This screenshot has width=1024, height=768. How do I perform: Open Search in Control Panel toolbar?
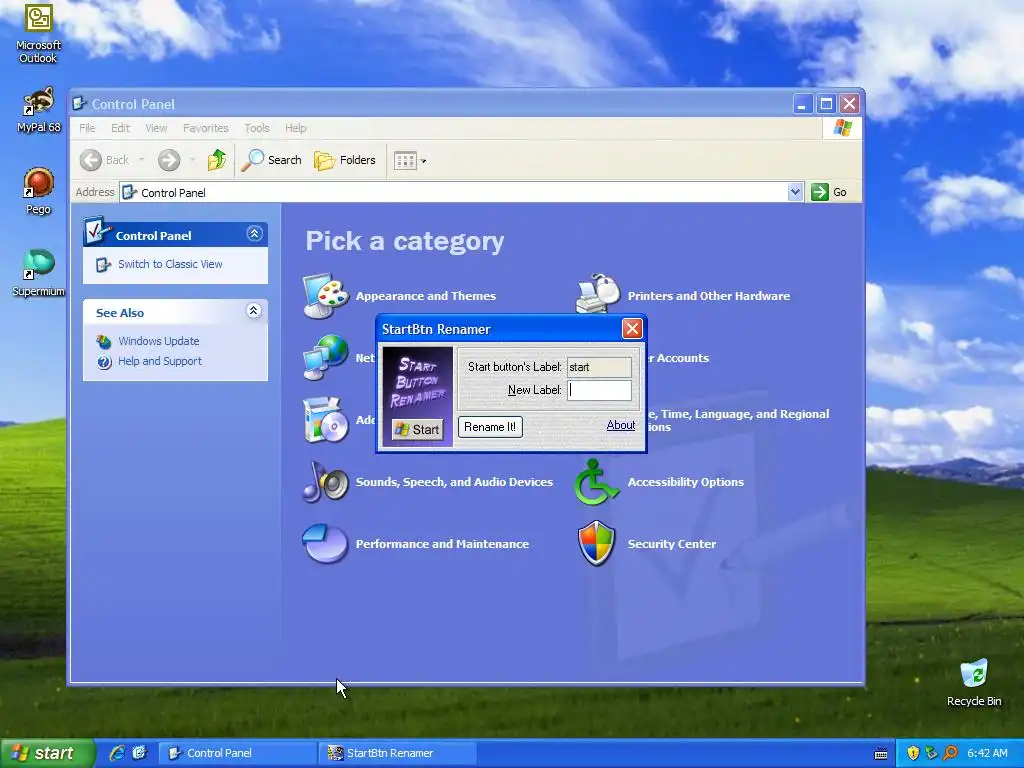coord(271,160)
